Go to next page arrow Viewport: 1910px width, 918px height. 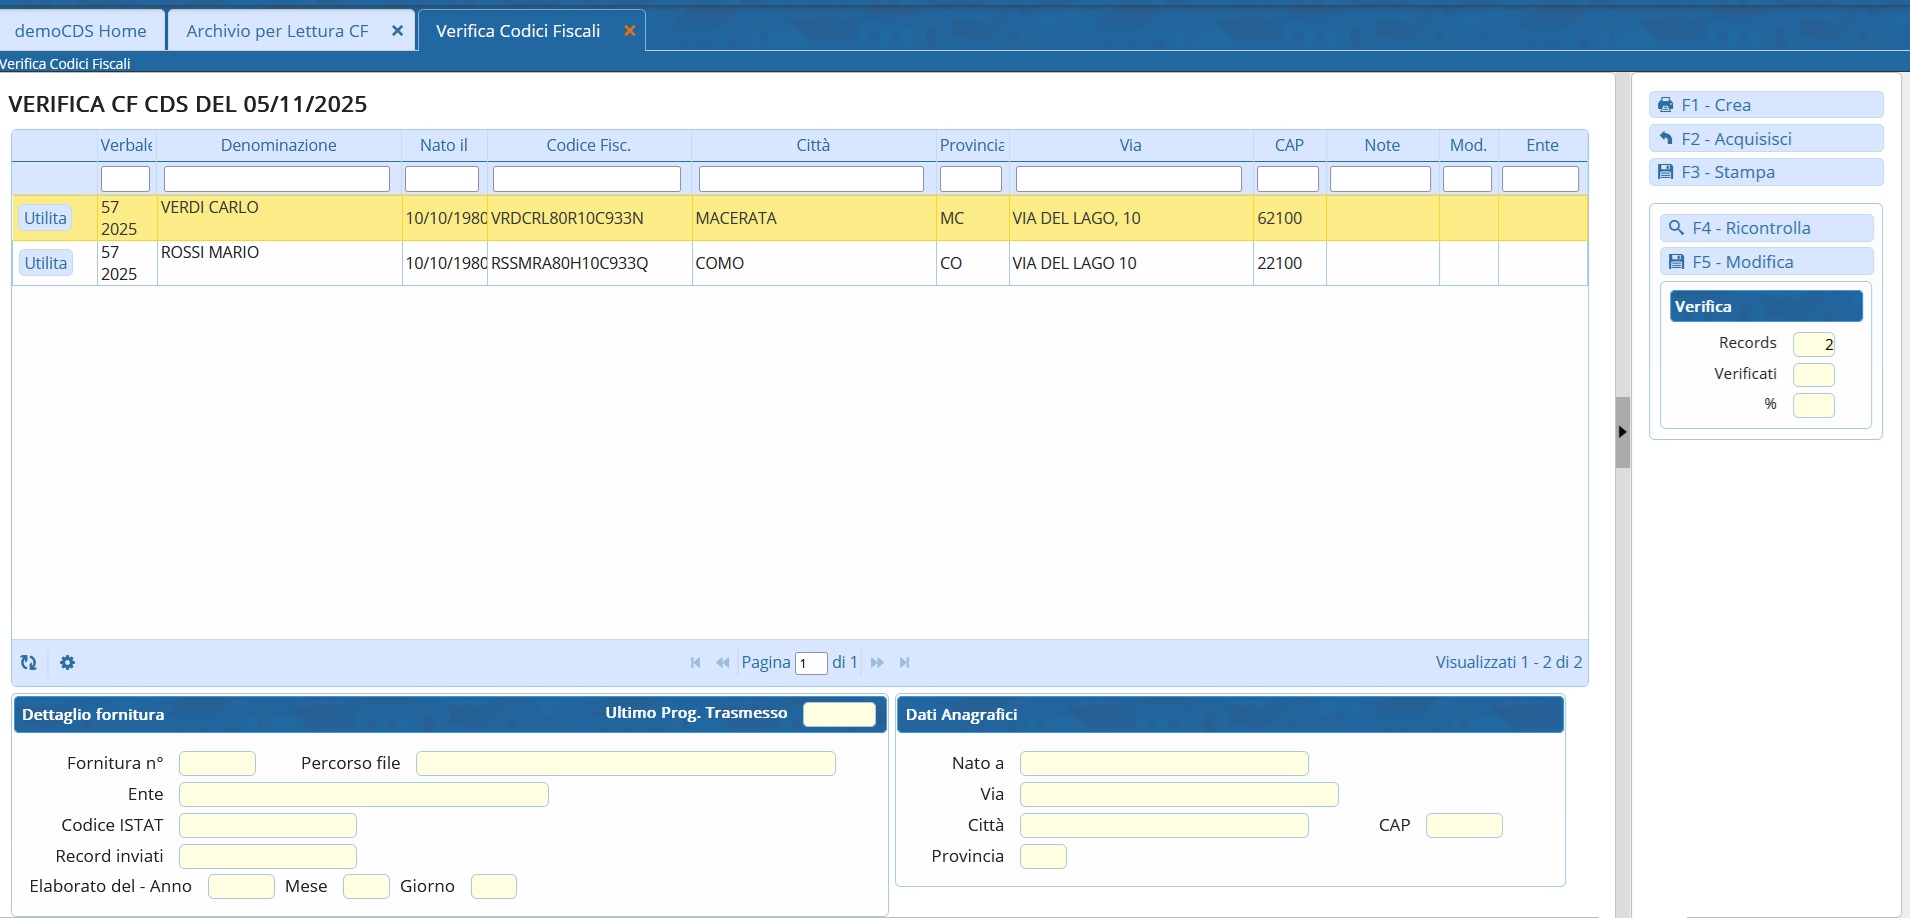877,662
